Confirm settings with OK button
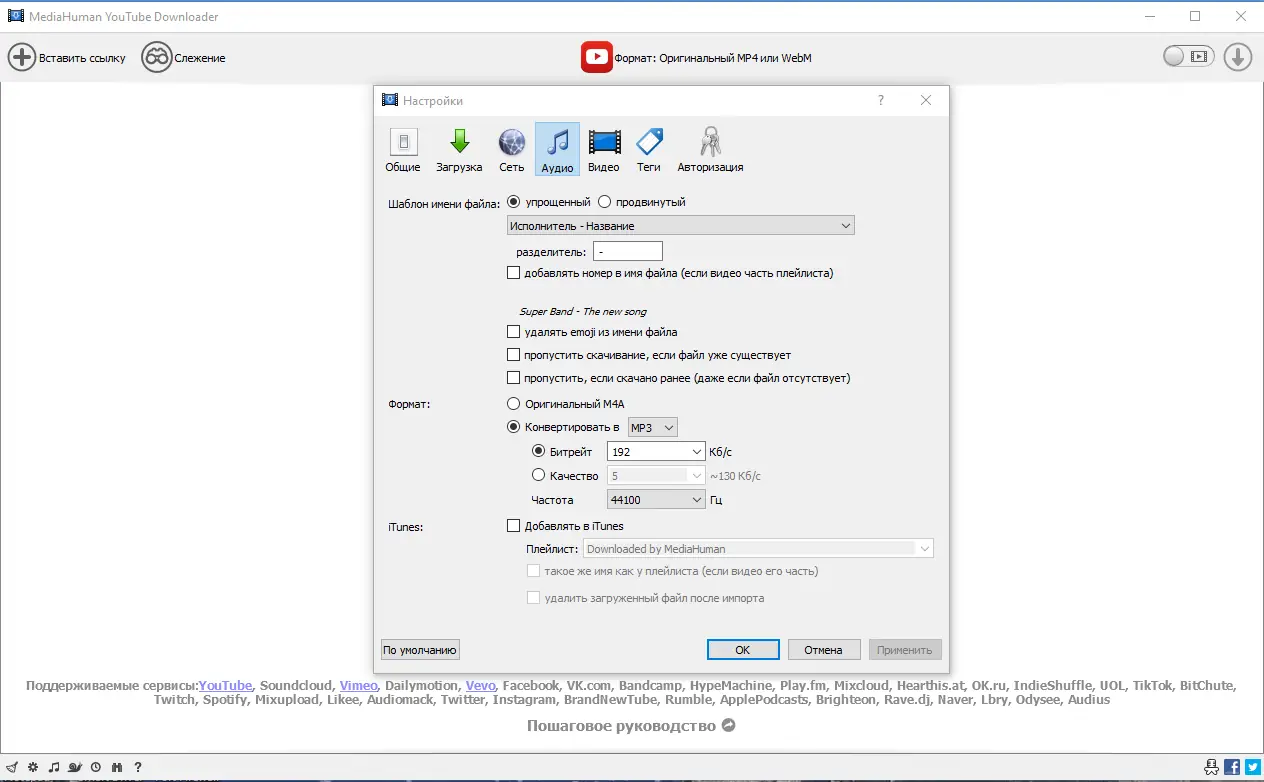 [743, 650]
